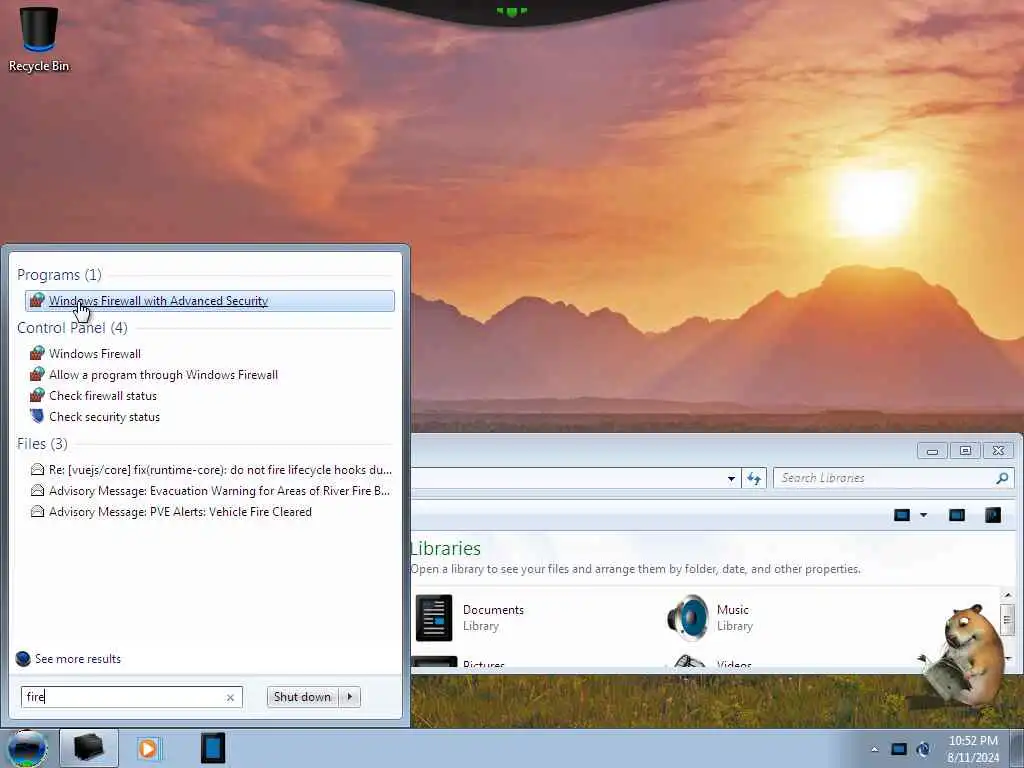Show hidden tray icons arrow

[x=874, y=749]
